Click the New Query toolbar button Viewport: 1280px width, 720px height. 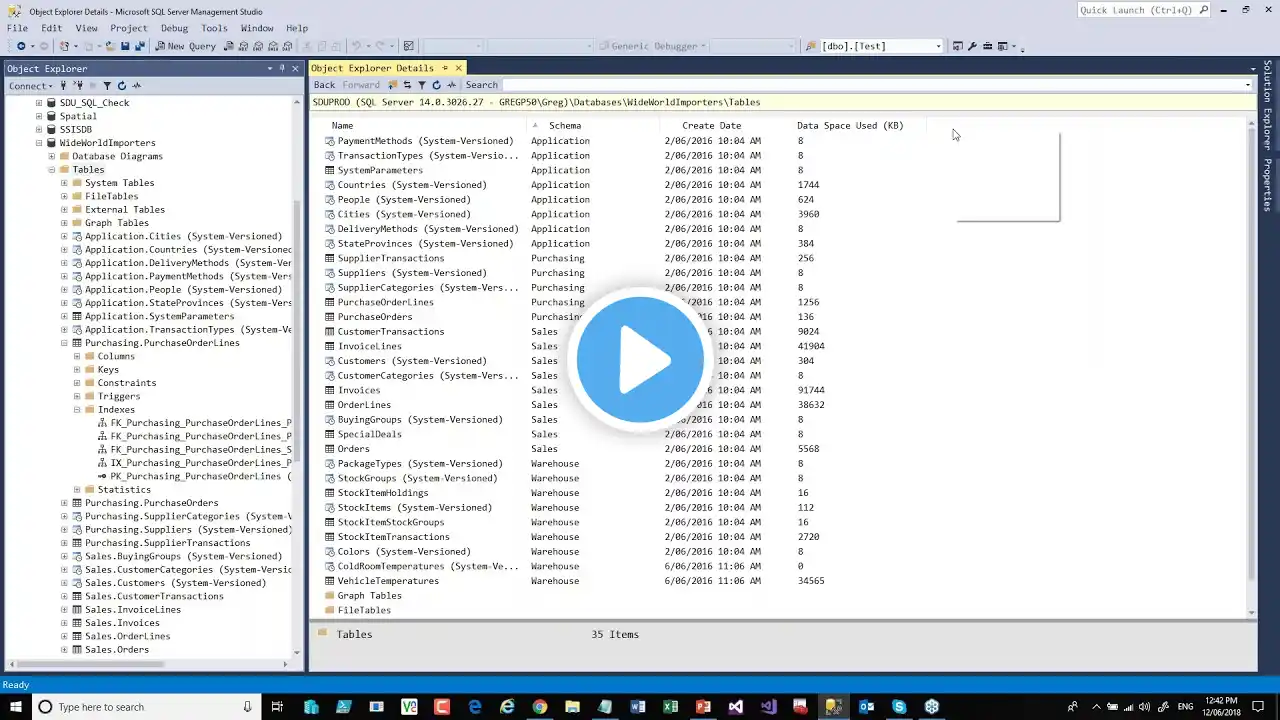(x=185, y=46)
